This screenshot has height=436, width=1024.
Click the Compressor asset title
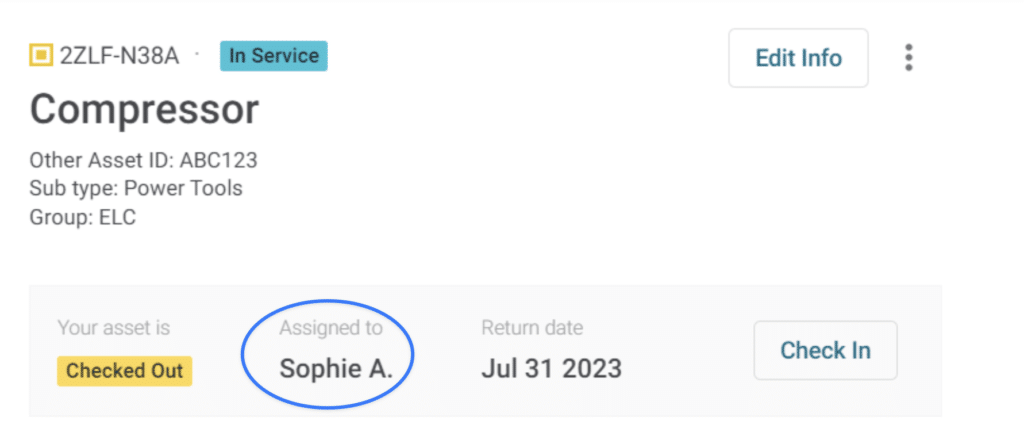click(x=144, y=109)
